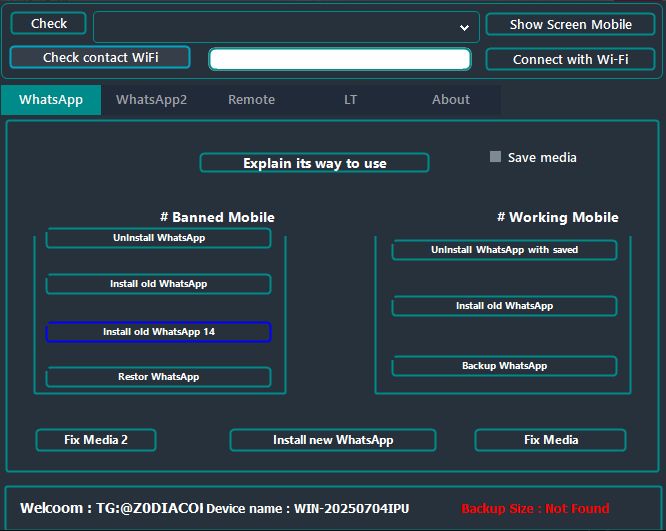Open the device selection dropdown
The width and height of the screenshot is (666, 531).
point(285,27)
